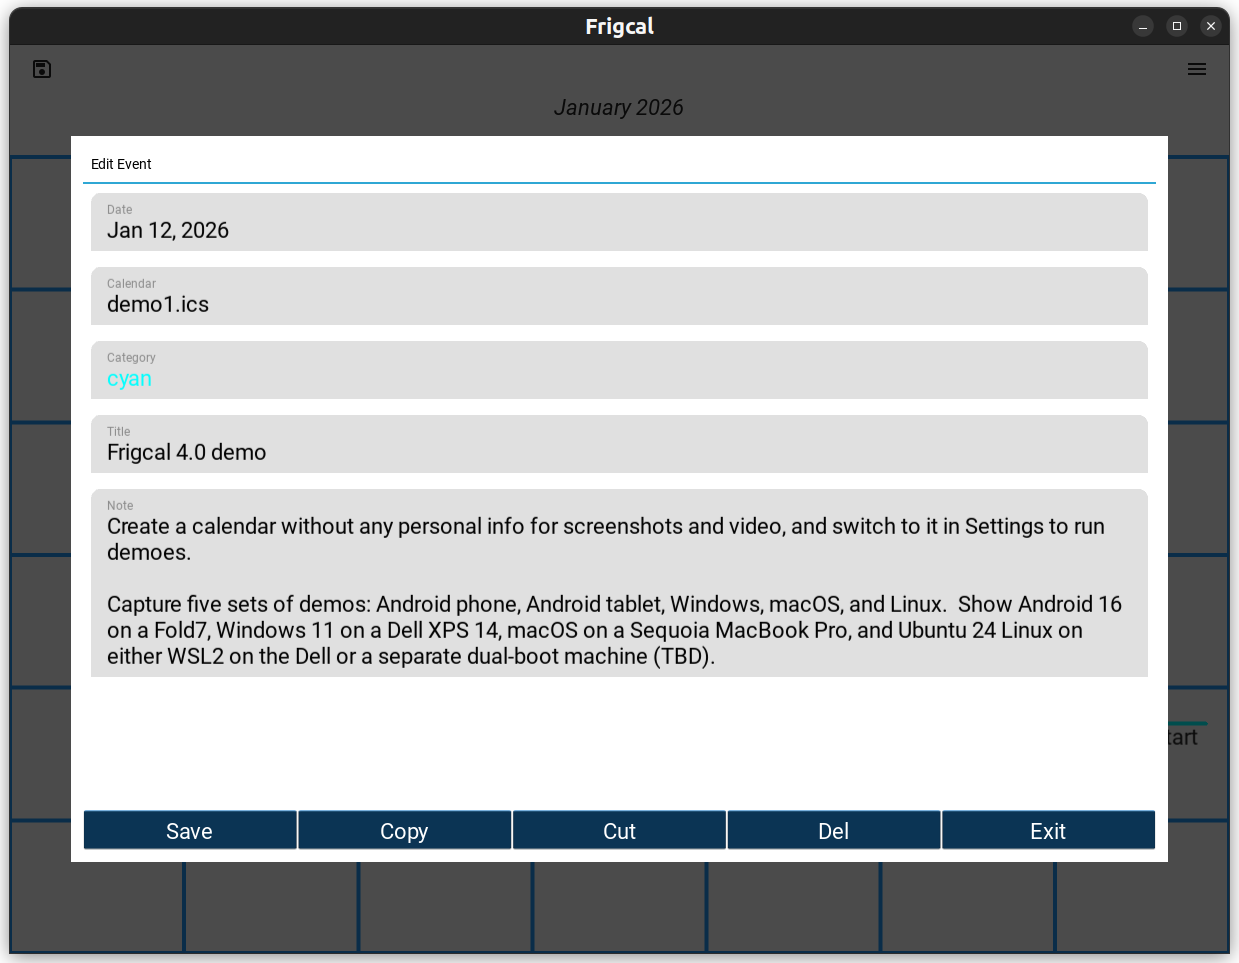1239x963 pixels.
Task: Click the save floppy-disk icon
Action: pos(42,69)
